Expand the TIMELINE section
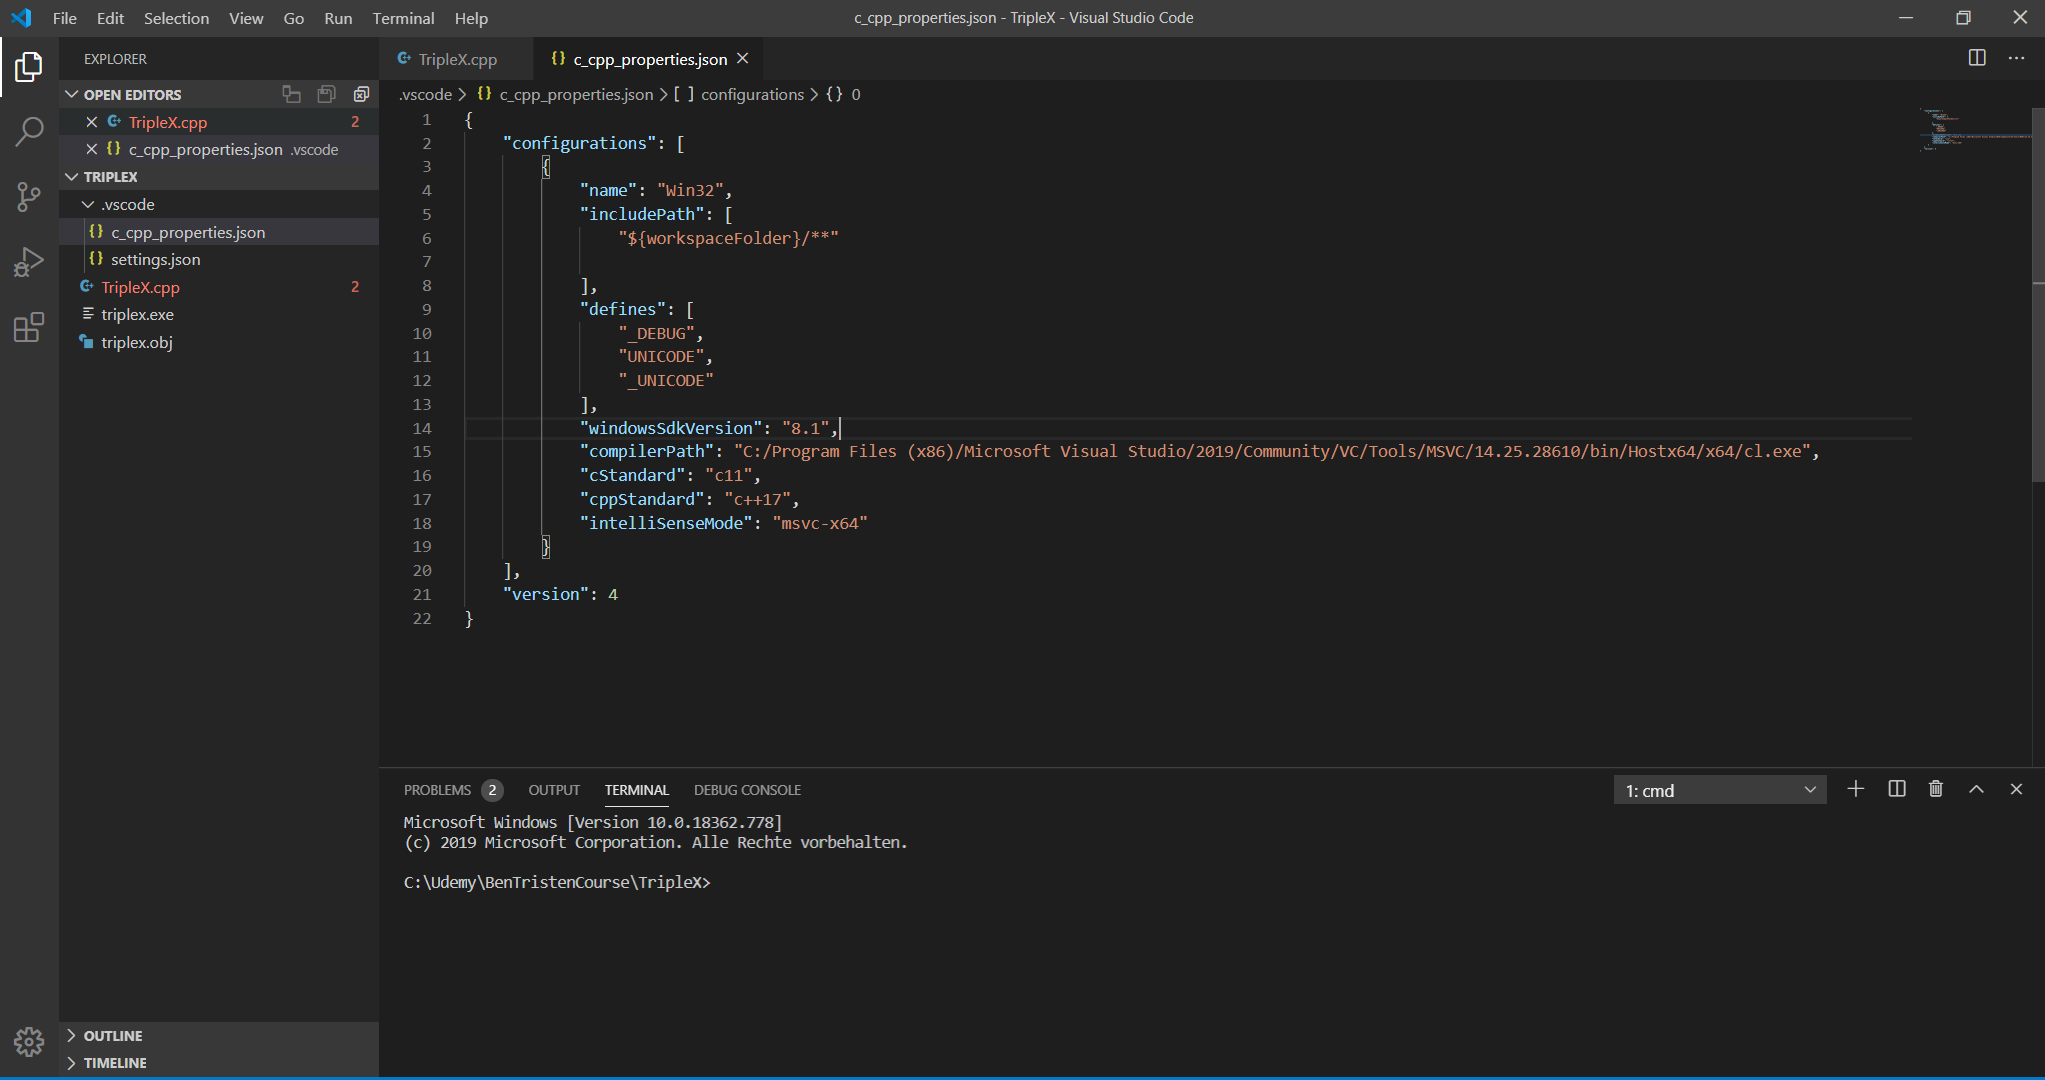Image resolution: width=2045 pixels, height=1080 pixels. point(114,1063)
